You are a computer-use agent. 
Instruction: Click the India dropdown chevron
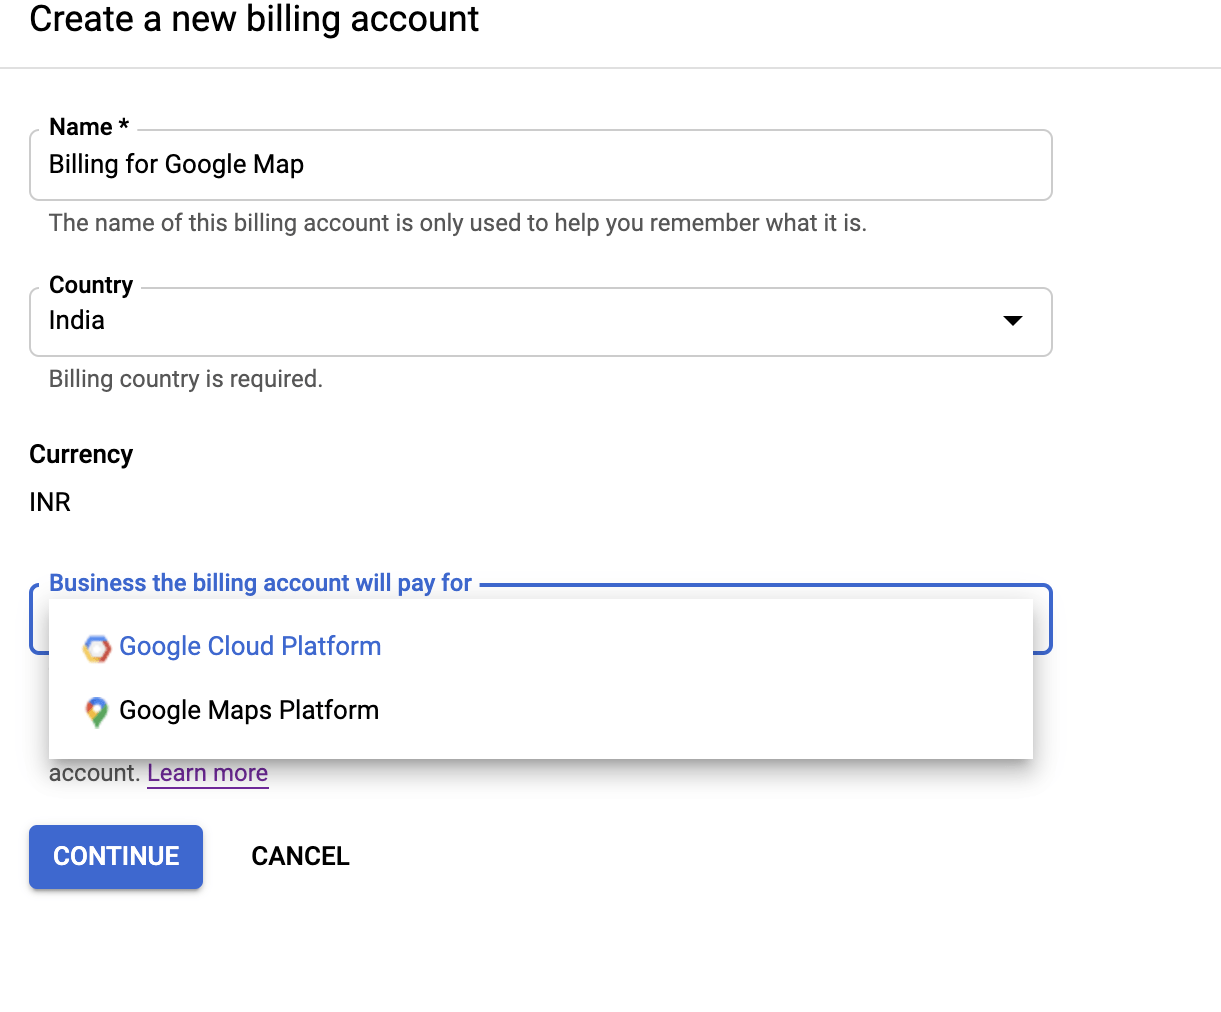coord(1013,321)
